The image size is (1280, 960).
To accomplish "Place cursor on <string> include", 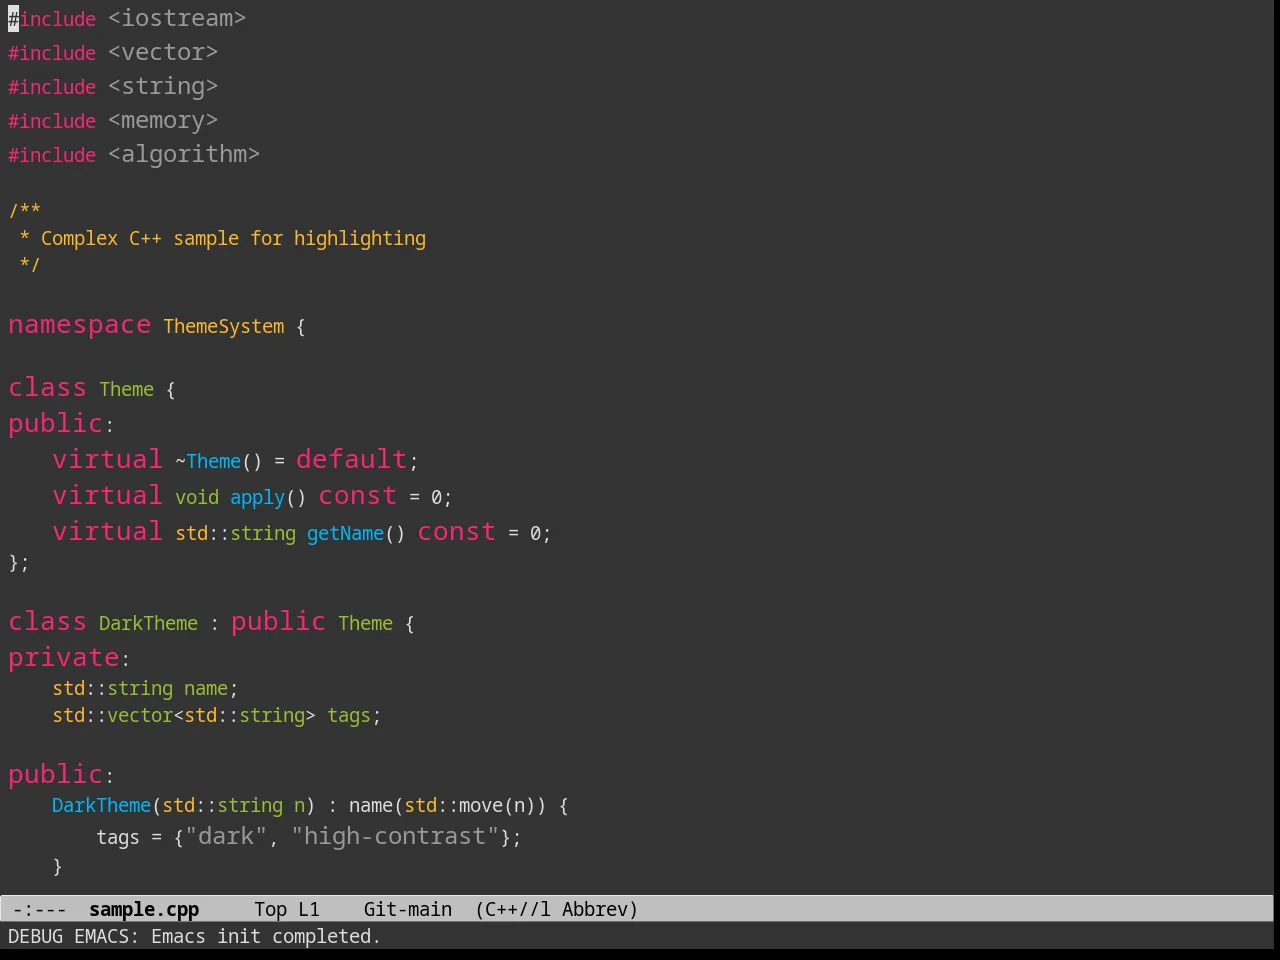I will tap(163, 86).
